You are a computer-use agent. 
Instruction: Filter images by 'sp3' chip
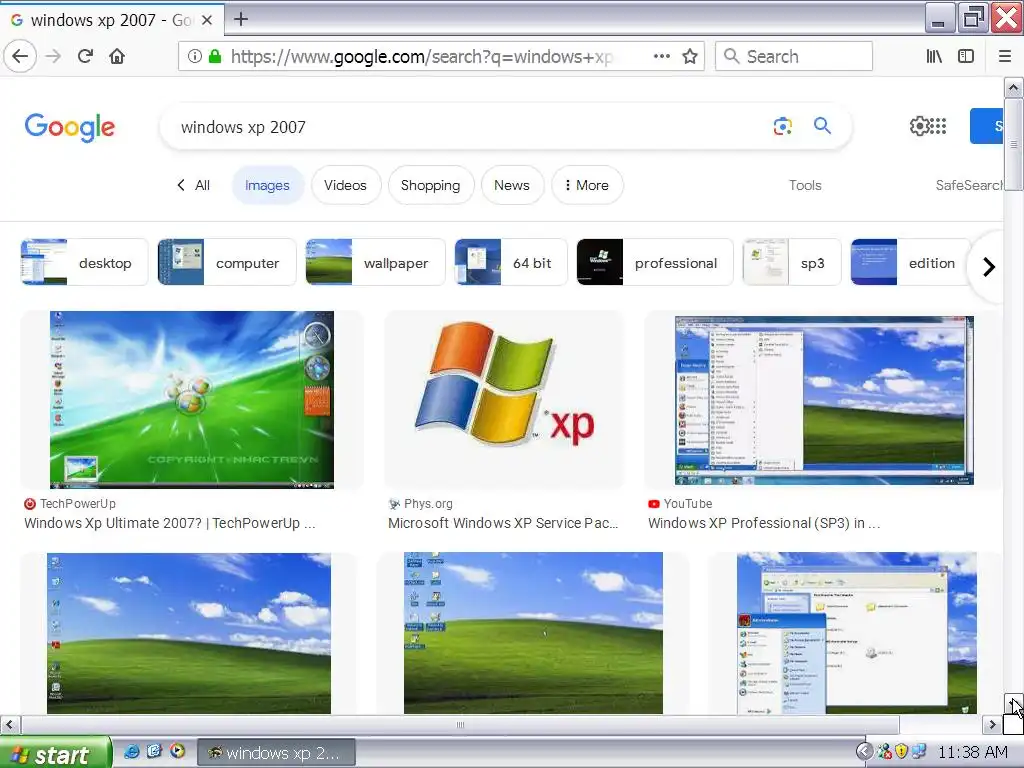[792, 263]
